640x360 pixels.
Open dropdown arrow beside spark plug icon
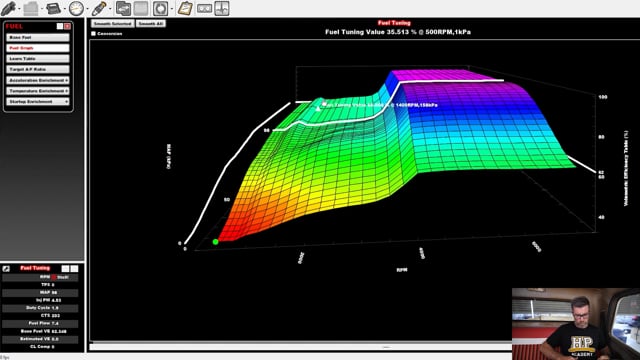110,9
